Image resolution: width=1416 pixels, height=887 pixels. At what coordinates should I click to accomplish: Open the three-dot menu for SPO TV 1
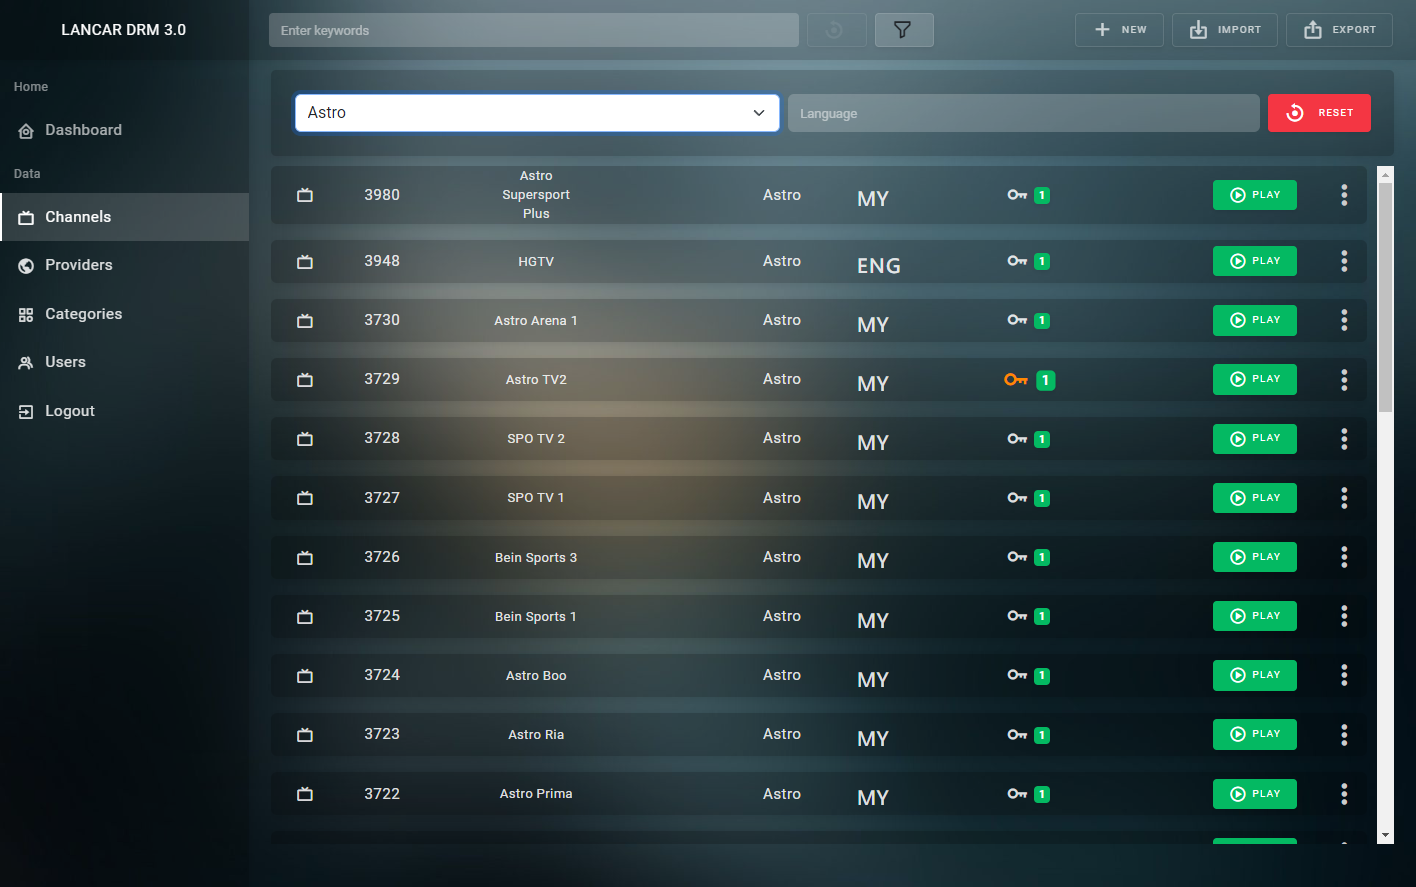pyautogui.click(x=1344, y=497)
